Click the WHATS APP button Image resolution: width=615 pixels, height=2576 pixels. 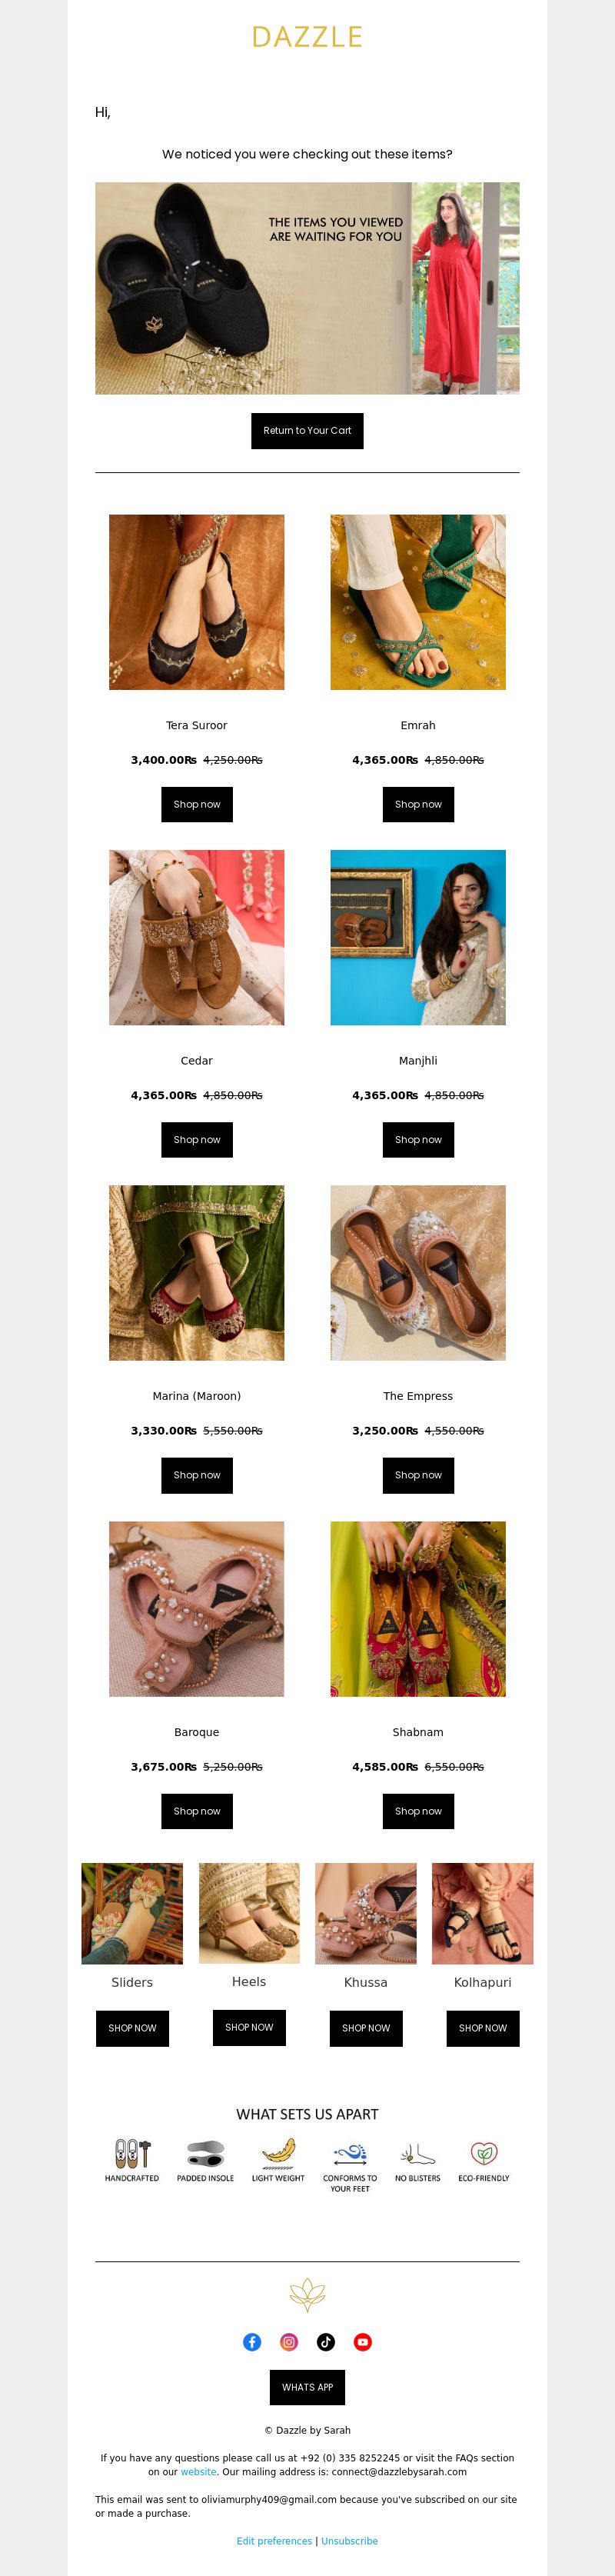[307, 2387]
